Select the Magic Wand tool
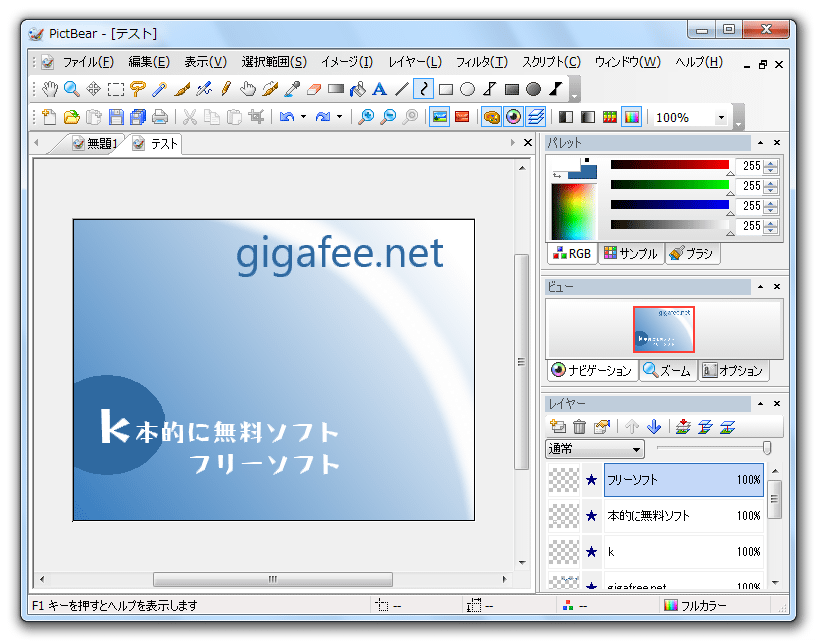The height and width of the screenshot is (644, 819). coord(160,89)
